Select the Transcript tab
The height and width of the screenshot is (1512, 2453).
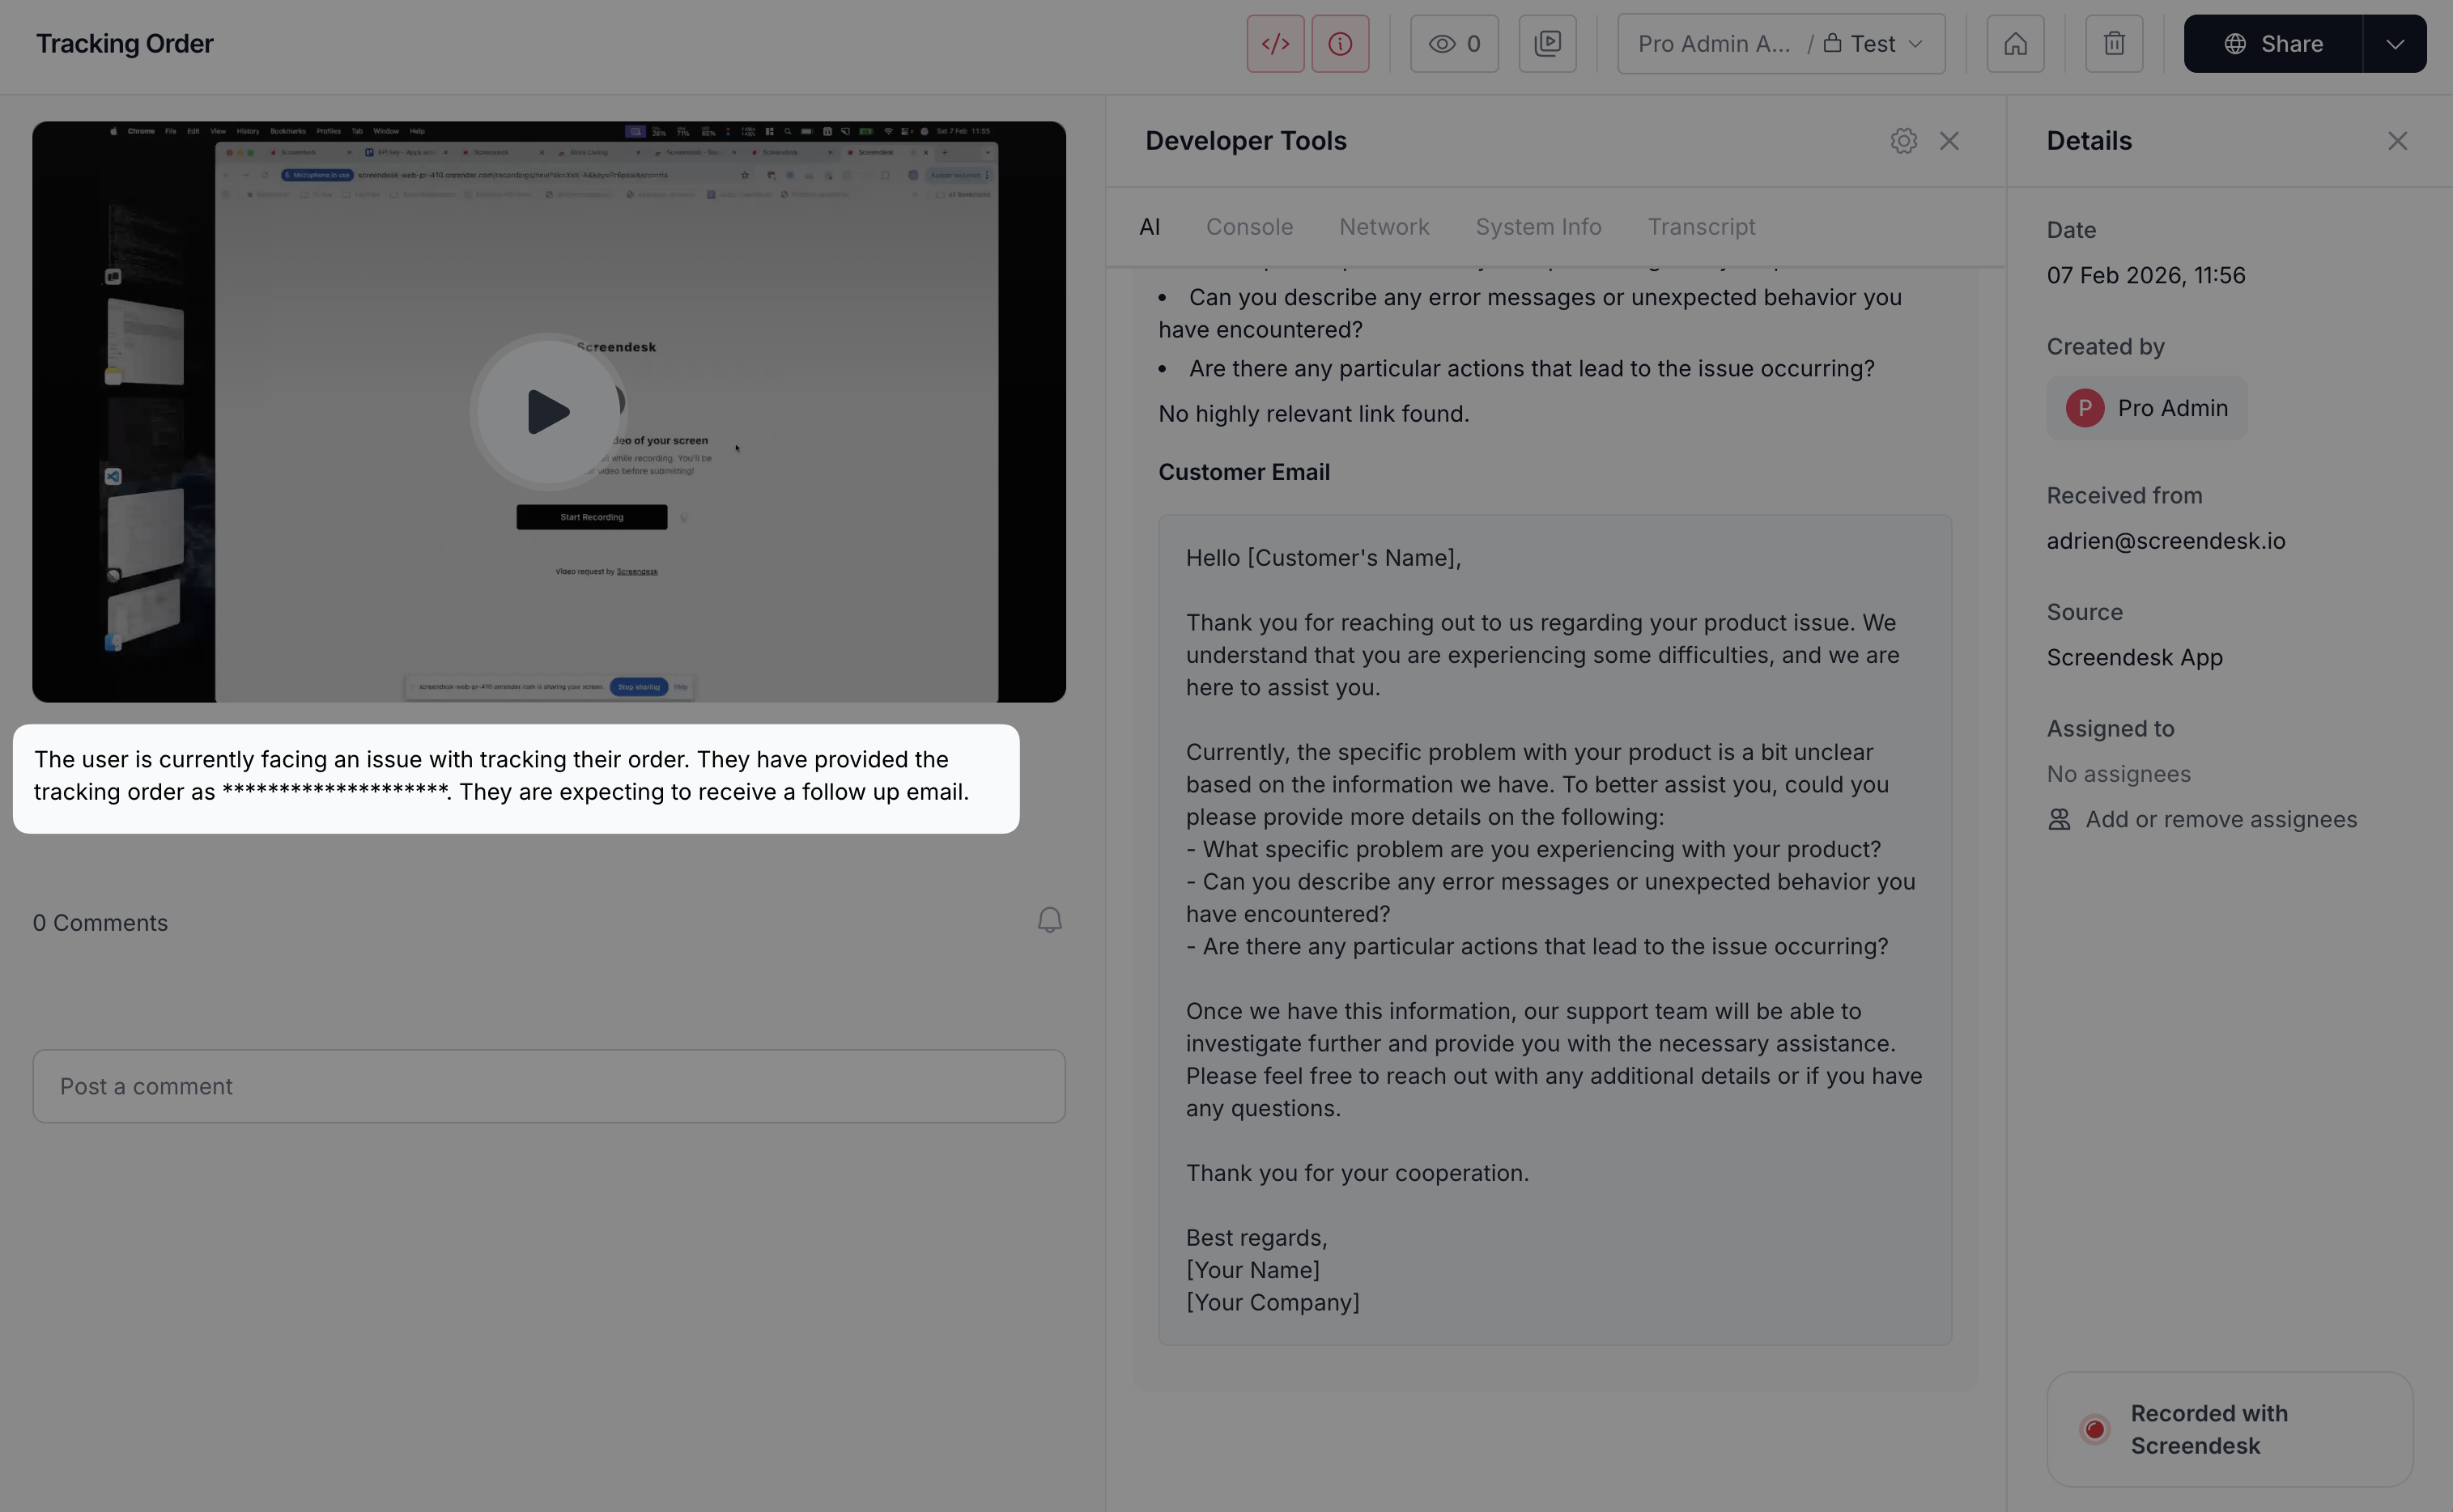coord(1701,227)
